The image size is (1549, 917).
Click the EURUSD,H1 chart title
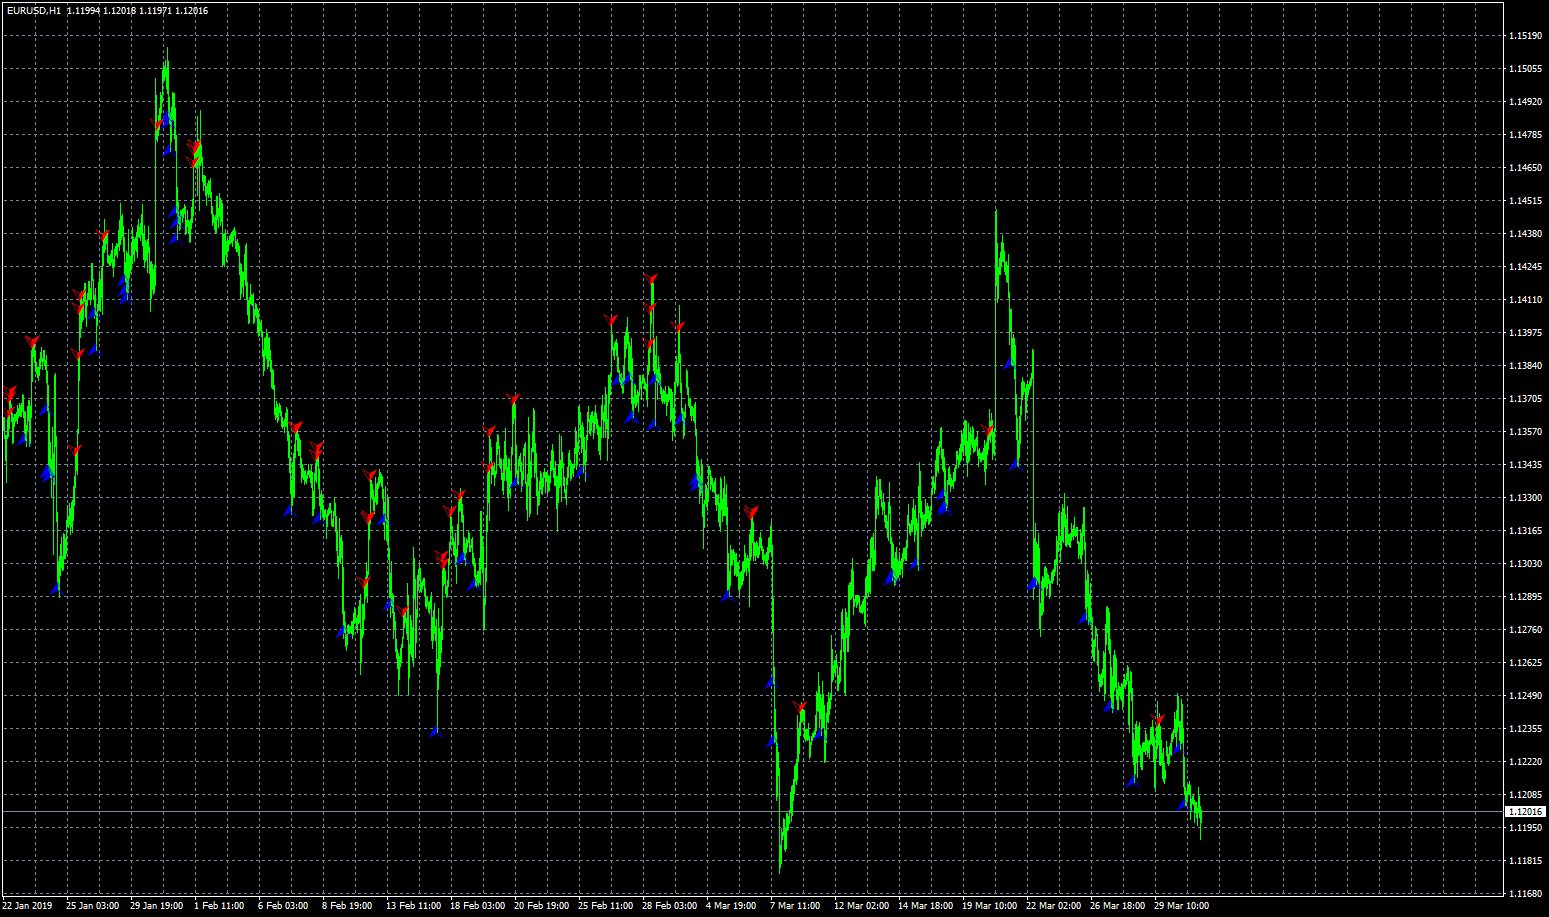coord(33,10)
